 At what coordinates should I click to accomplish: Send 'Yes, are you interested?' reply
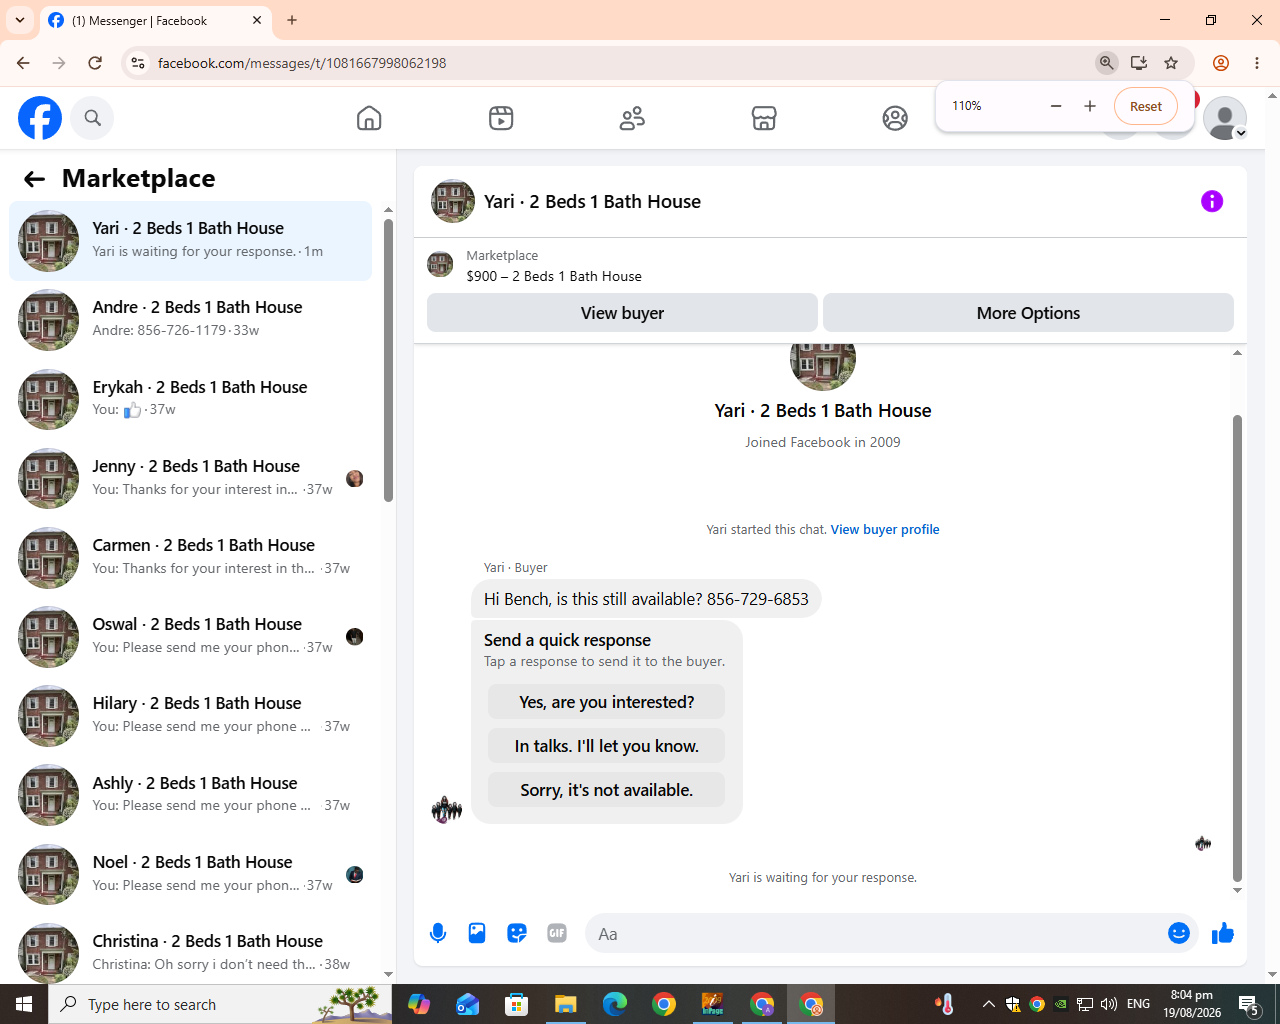[x=606, y=702]
